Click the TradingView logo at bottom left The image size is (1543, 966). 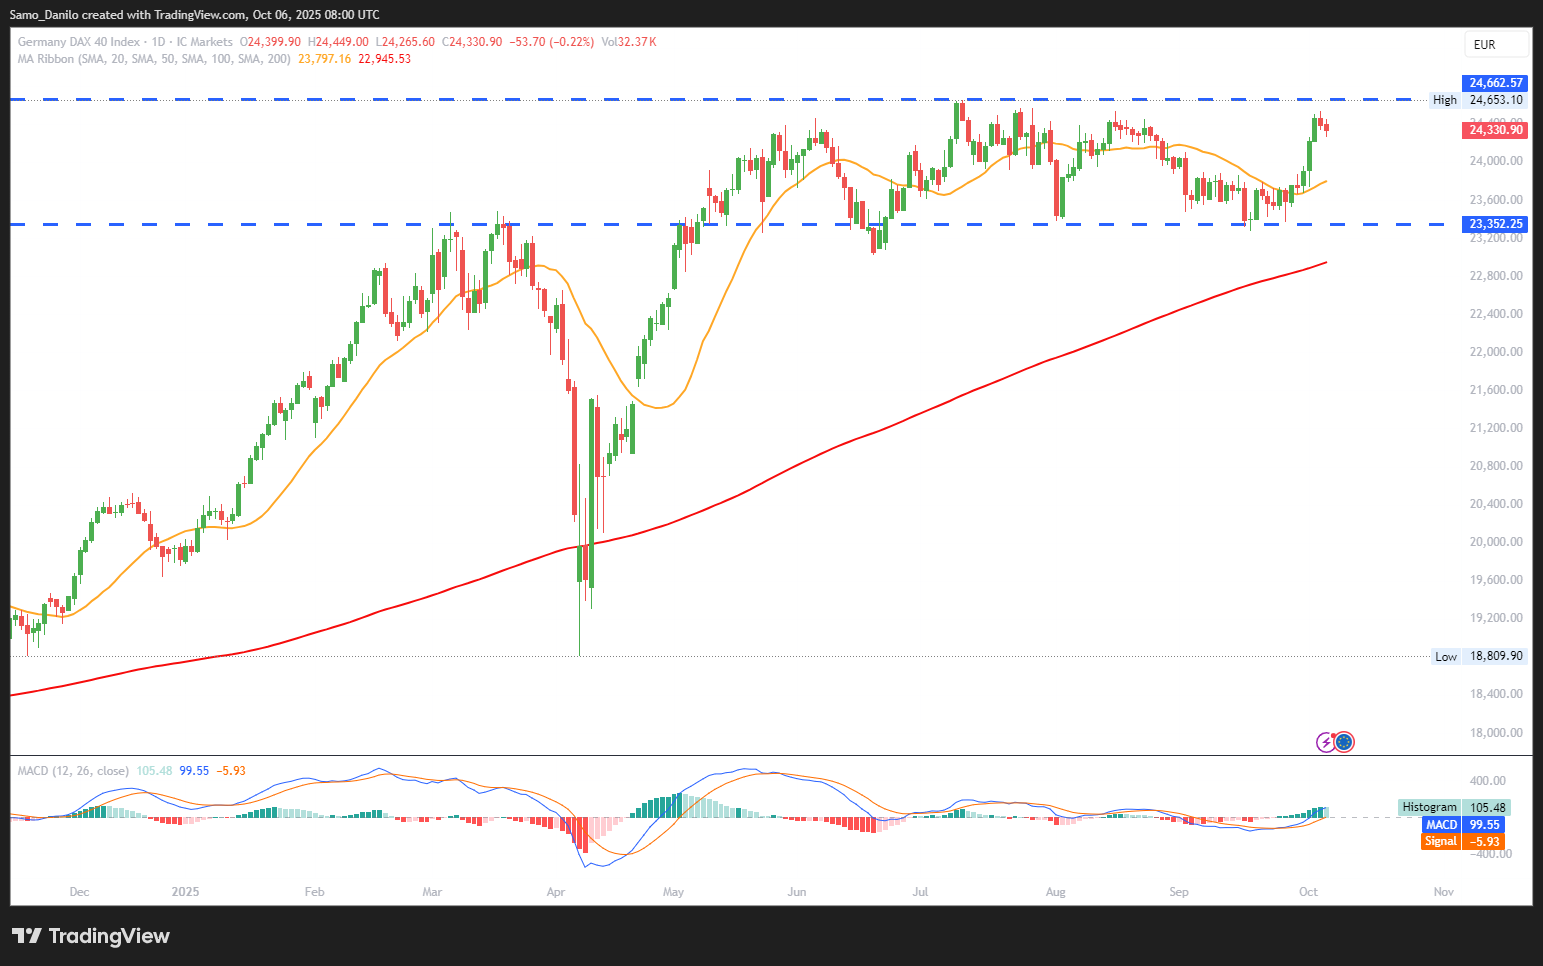pyautogui.click(x=90, y=936)
